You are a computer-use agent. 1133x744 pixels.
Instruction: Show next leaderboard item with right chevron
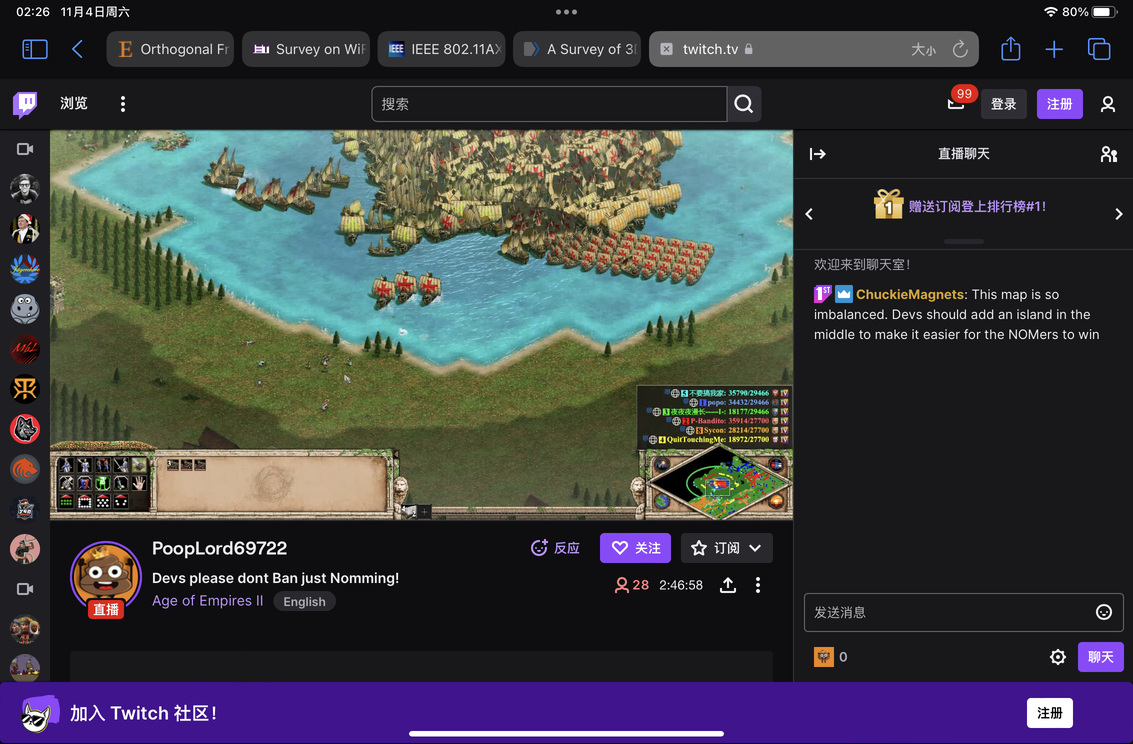point(1119,214)
